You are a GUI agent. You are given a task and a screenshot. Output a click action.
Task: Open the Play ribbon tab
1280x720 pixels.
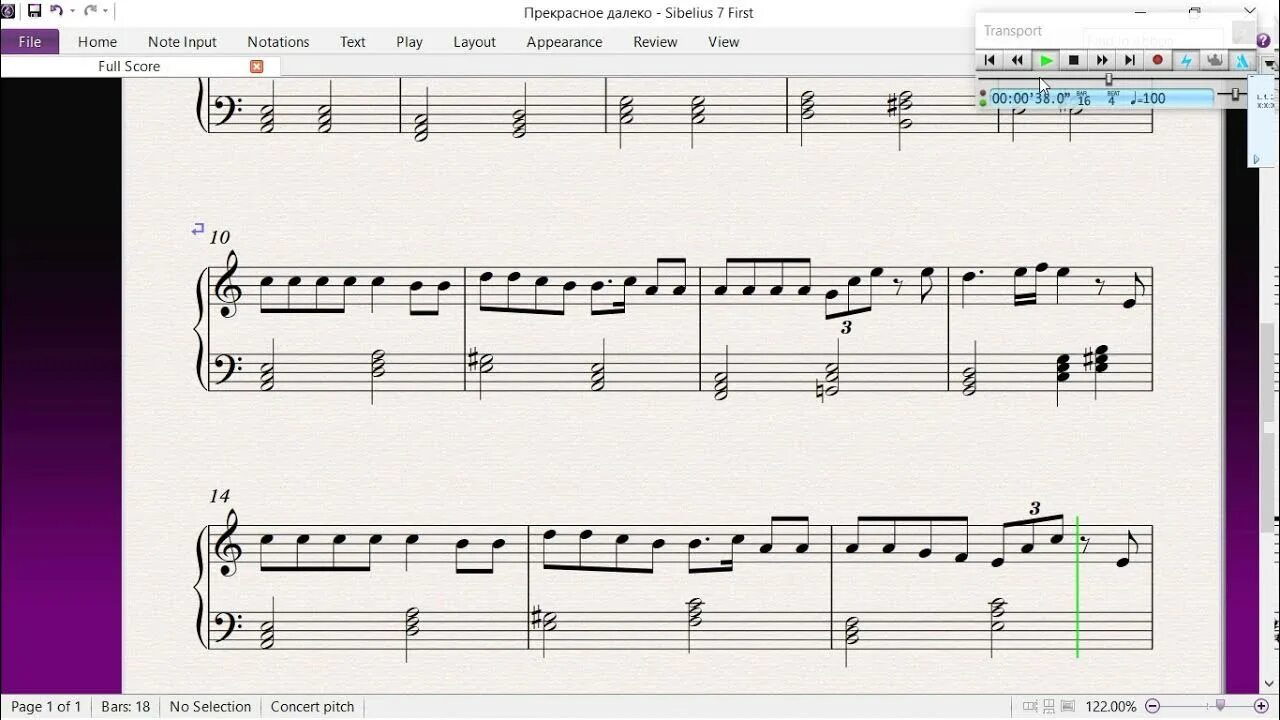pos(409,42)
